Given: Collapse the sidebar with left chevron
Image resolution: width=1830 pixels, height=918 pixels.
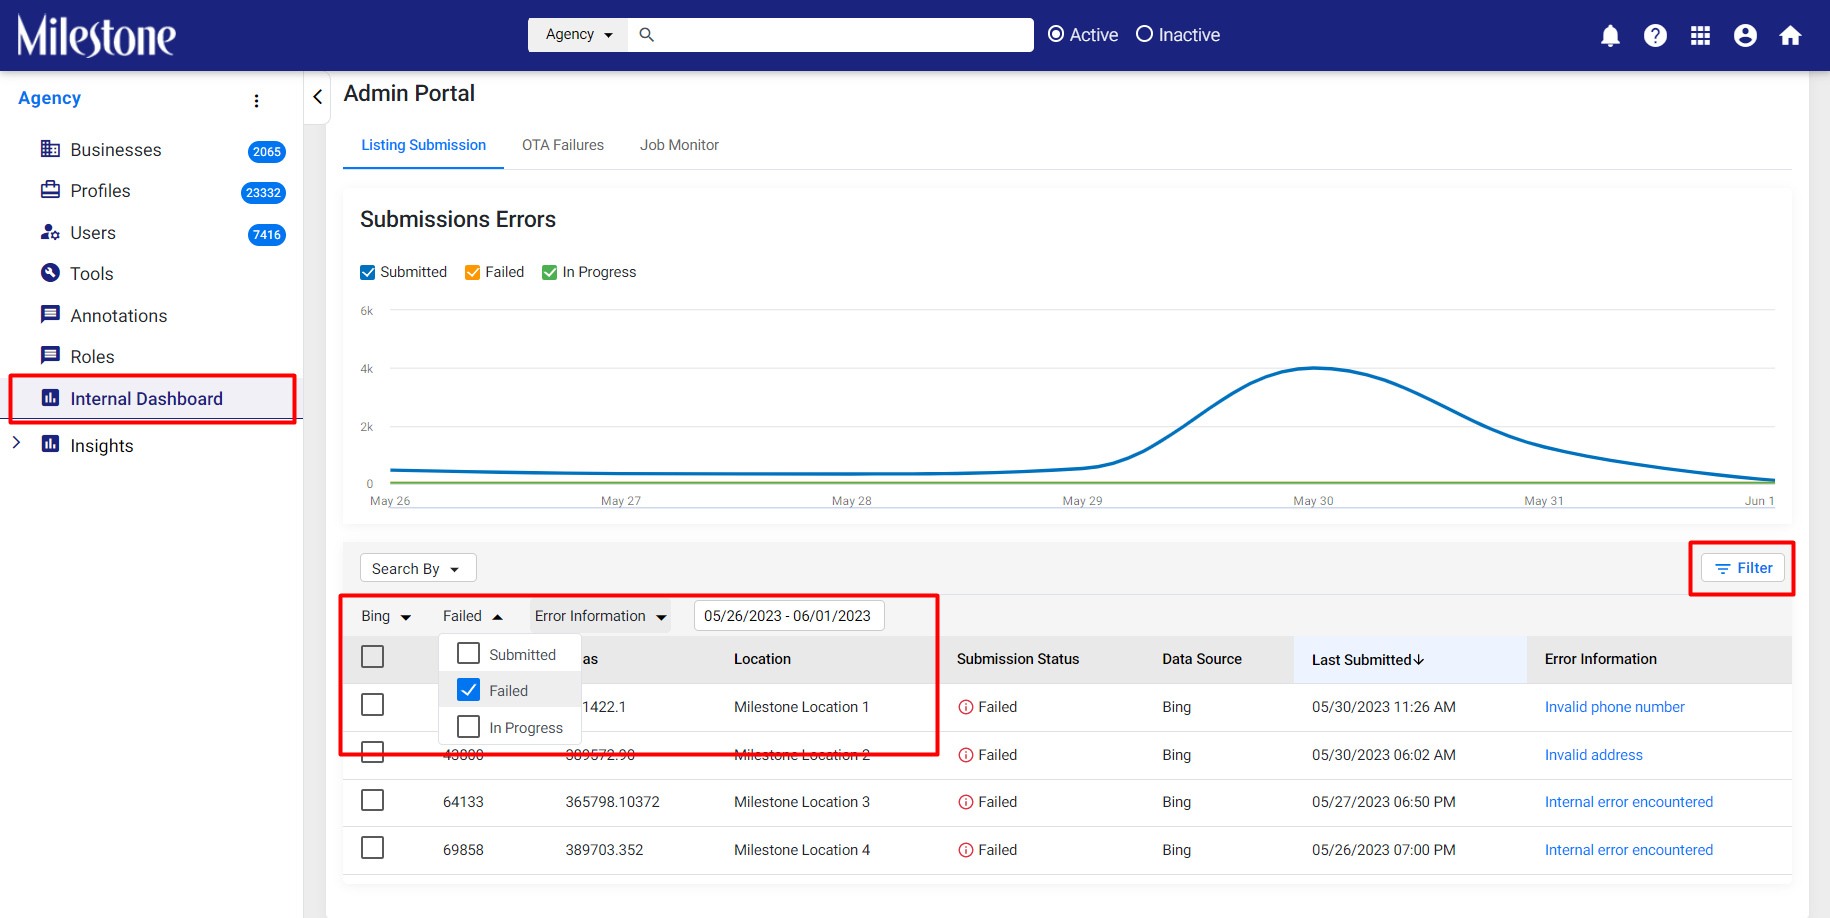Looking at the screenshot, I should pos(317,97).
